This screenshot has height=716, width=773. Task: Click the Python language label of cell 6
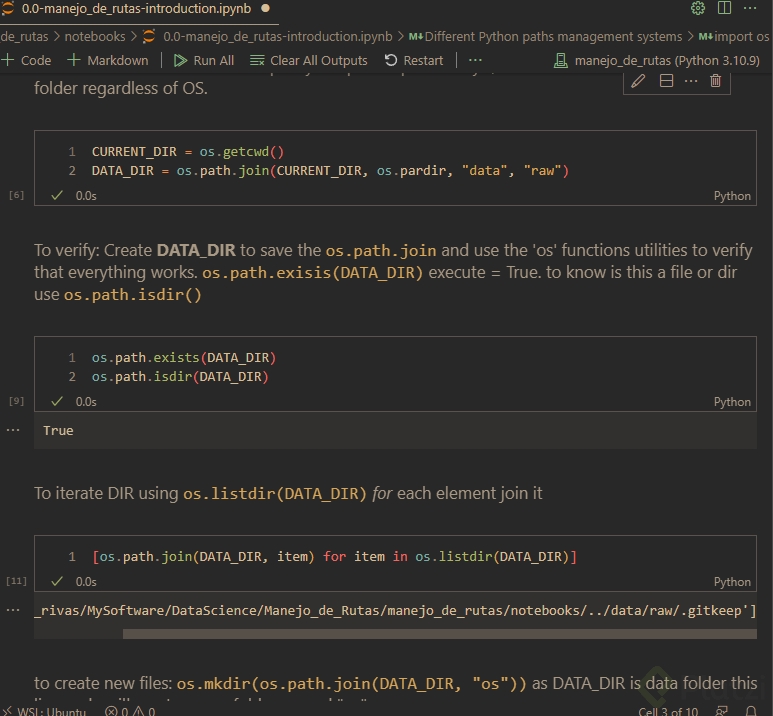tap(732, 196)
